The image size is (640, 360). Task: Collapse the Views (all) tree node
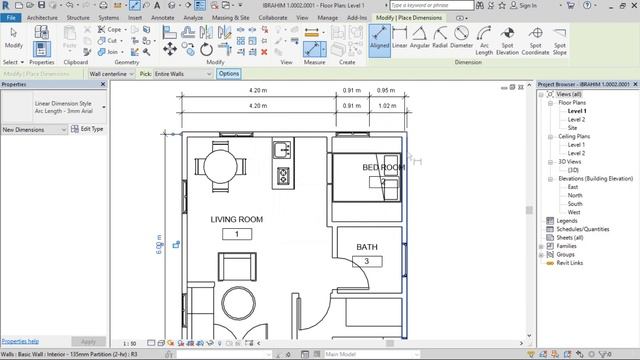pos(541,94)
